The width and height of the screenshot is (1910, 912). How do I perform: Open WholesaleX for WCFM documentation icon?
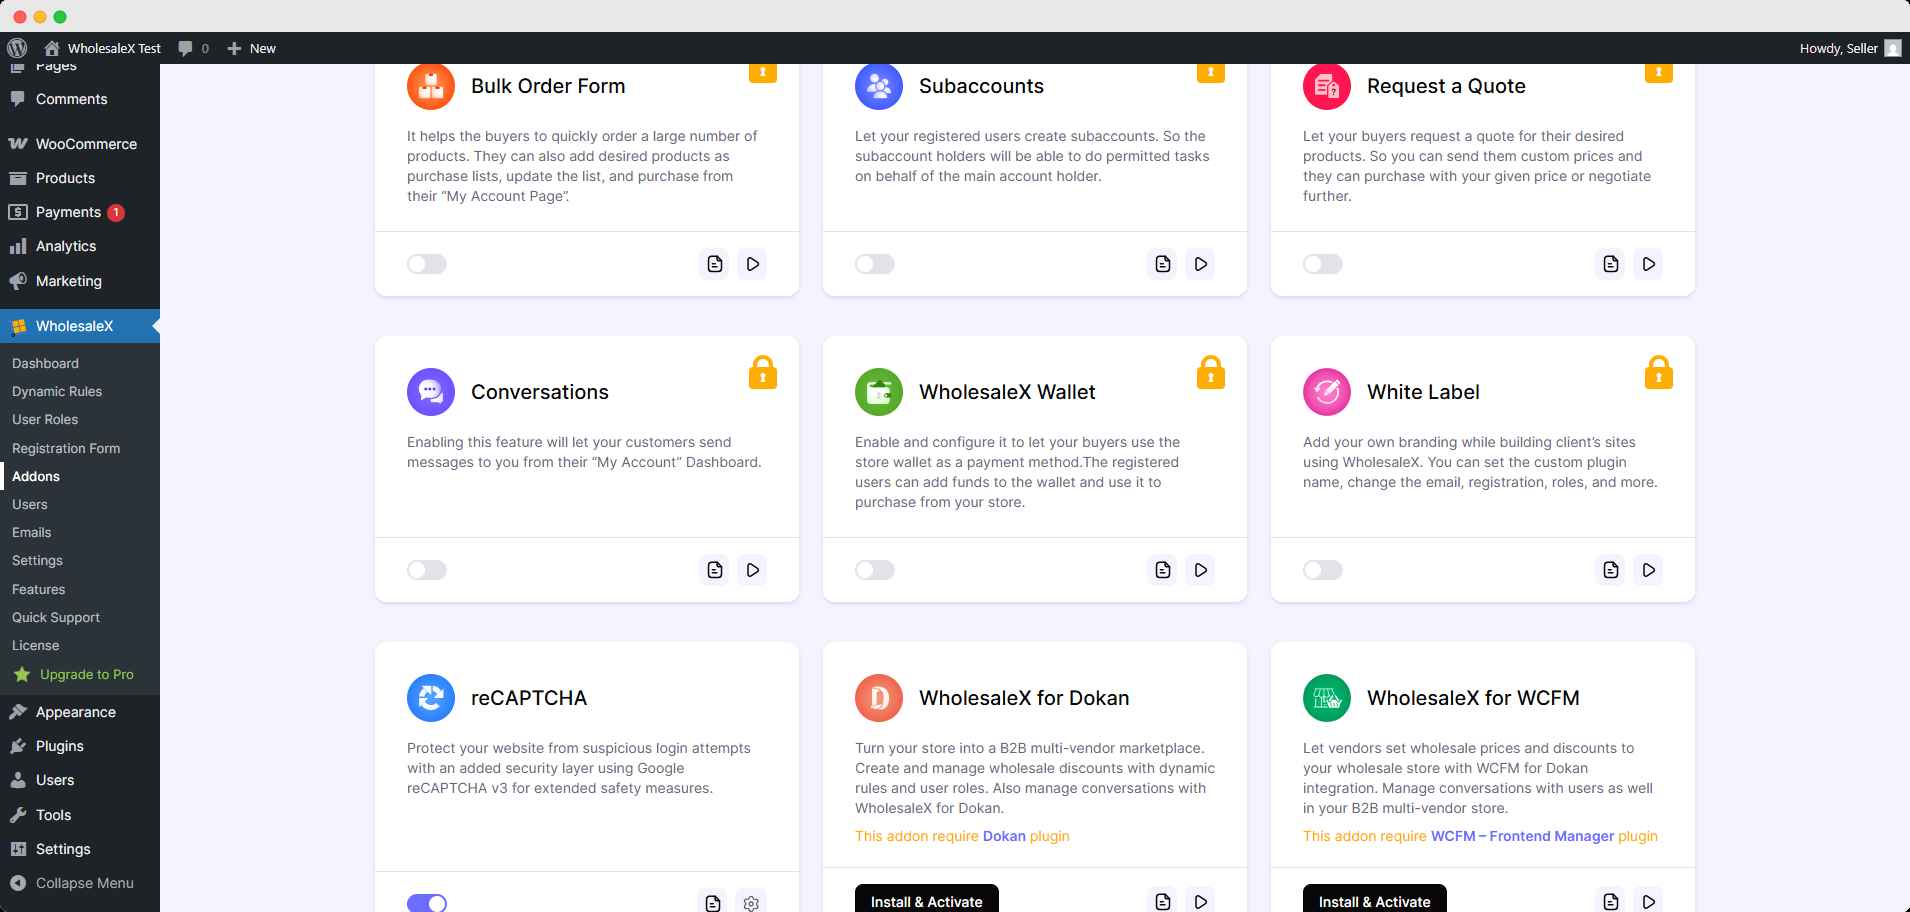click(x=1611, y=902)
